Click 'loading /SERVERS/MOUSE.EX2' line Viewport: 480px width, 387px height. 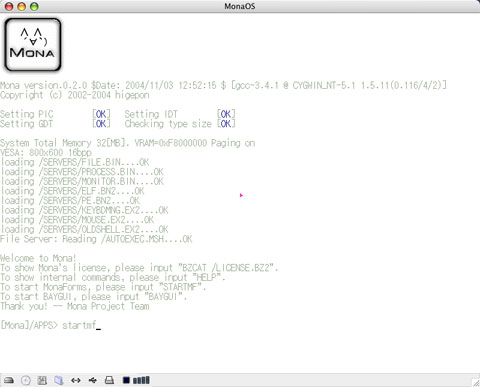pos(77,220)
